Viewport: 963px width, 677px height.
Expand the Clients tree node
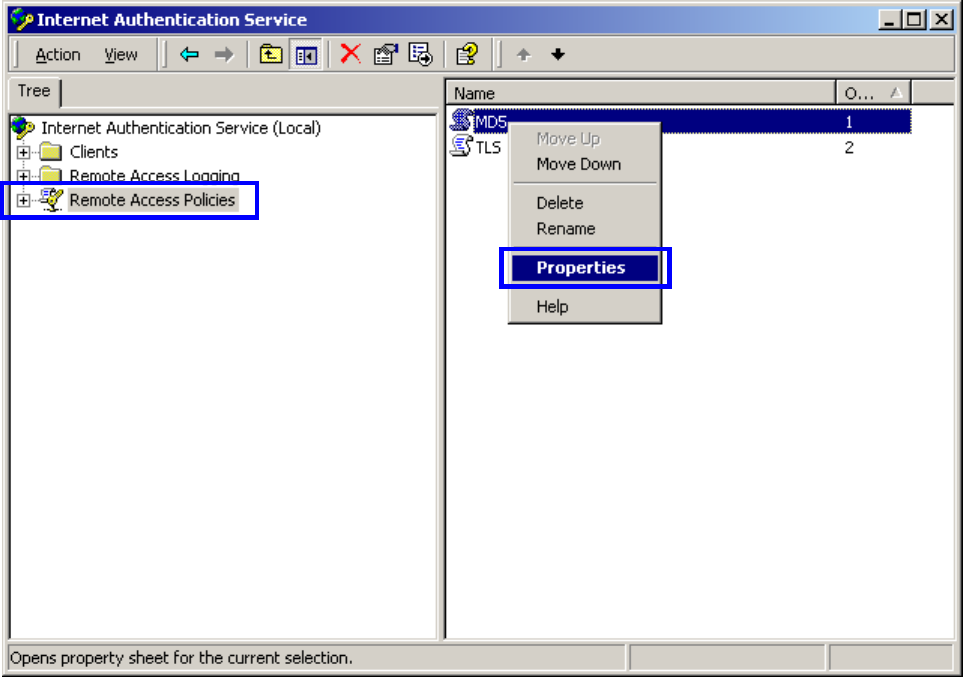pyautogui.click(x=23, y=152)
